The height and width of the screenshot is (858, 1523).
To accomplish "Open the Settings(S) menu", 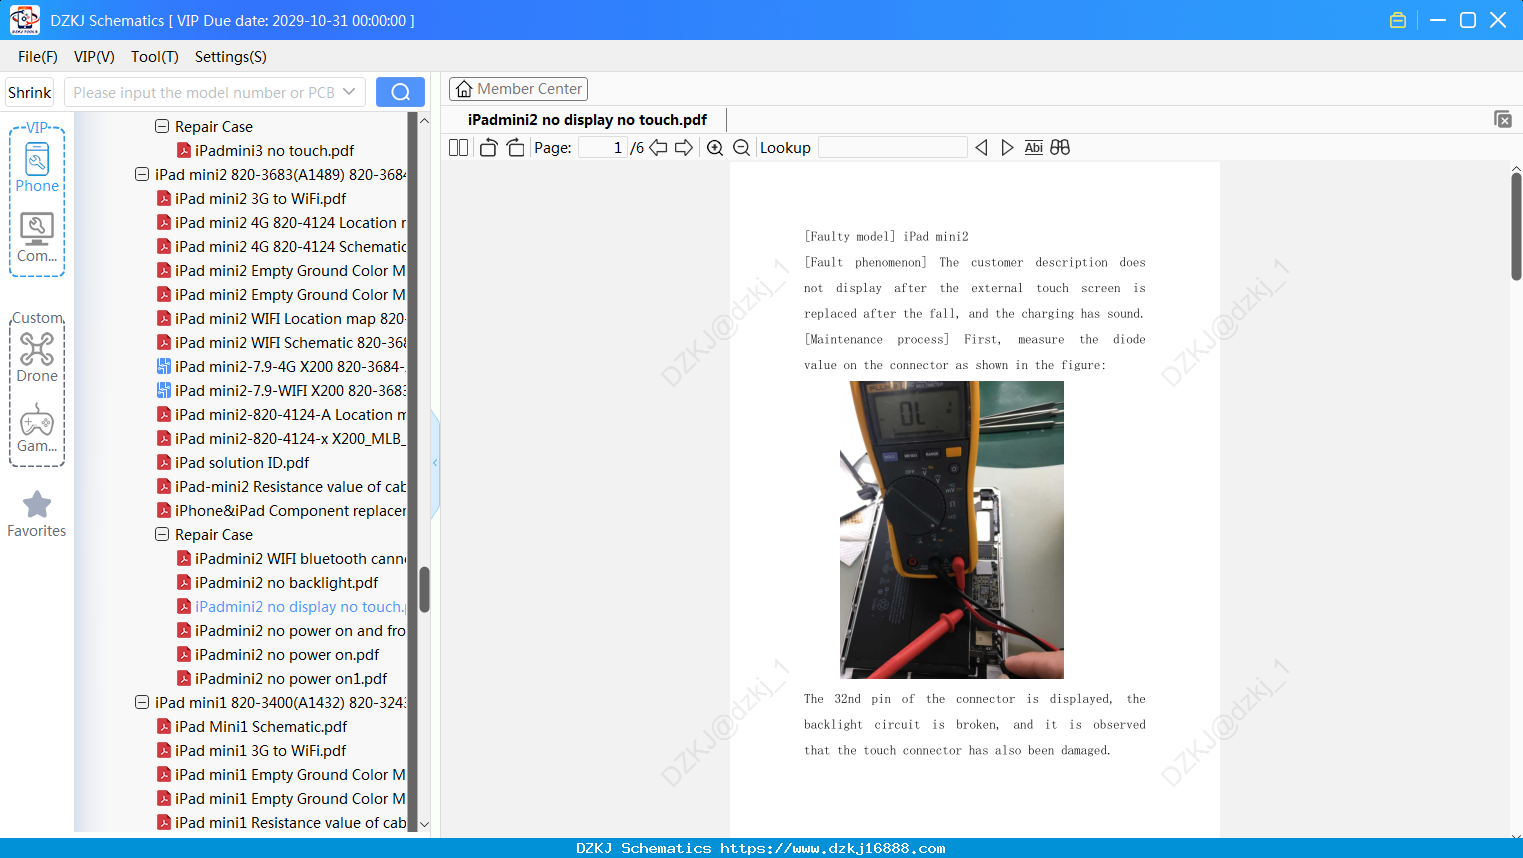I will click(x=231, y=57).
